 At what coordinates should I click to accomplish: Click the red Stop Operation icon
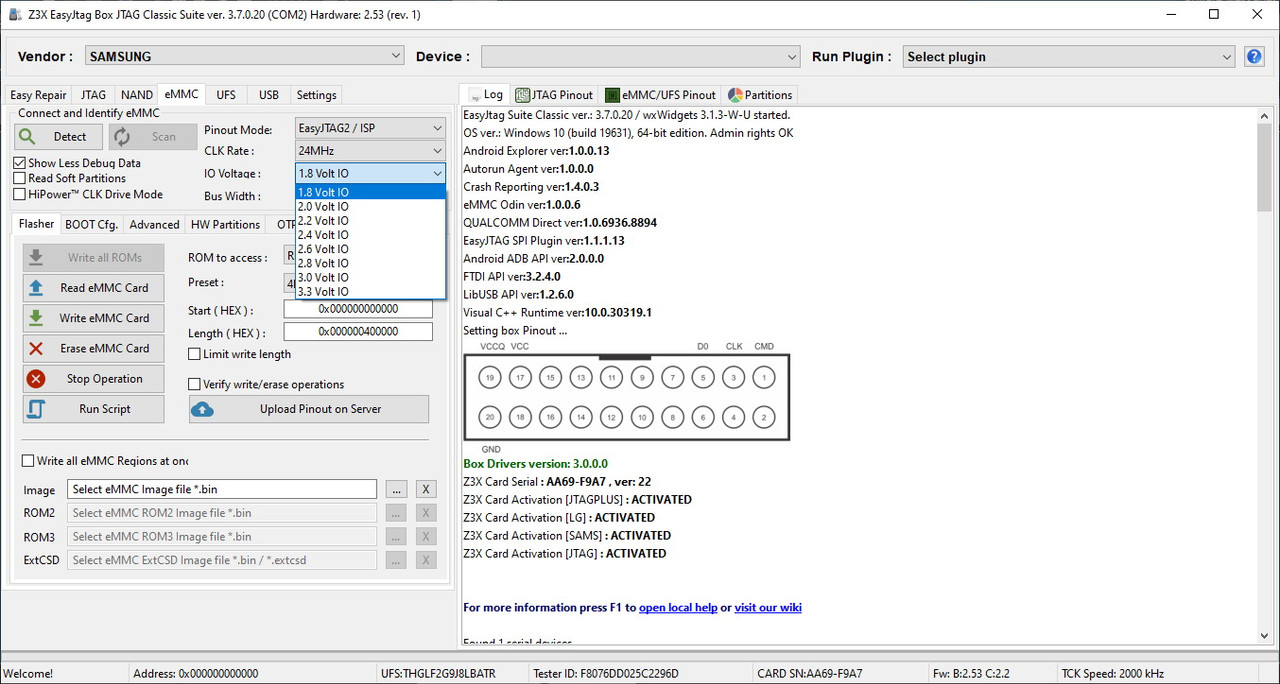[36, 379]
